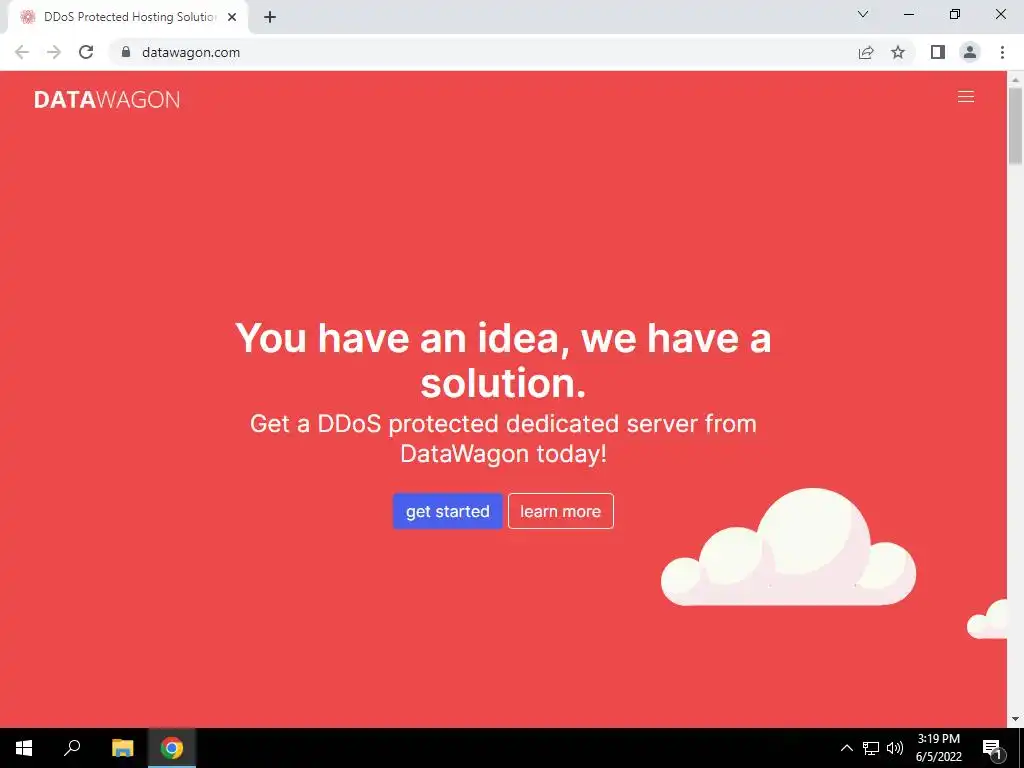Image resolution: width=1024 pixels, height=768 pixels.
Task: Close the Chrome window
Action: (1000, 14)
